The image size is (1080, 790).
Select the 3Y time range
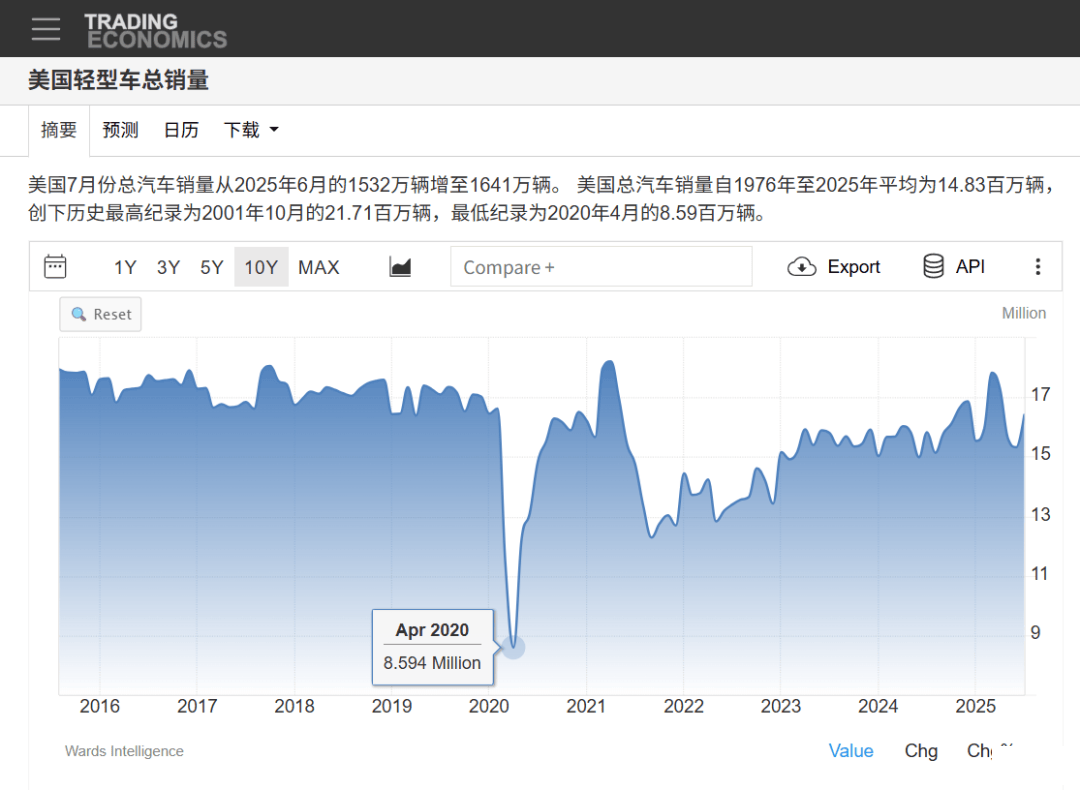pos(168,267)
